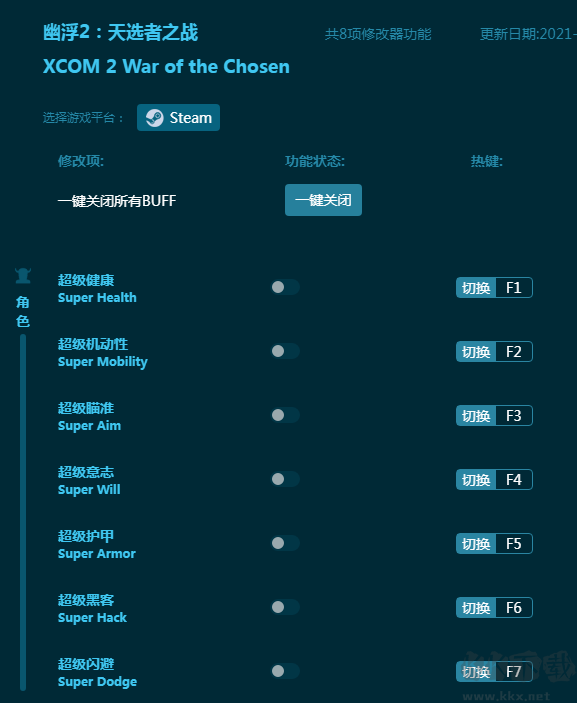Switch on Super Will toggle
Screen dimensions: 577x703
coord(285,479)
